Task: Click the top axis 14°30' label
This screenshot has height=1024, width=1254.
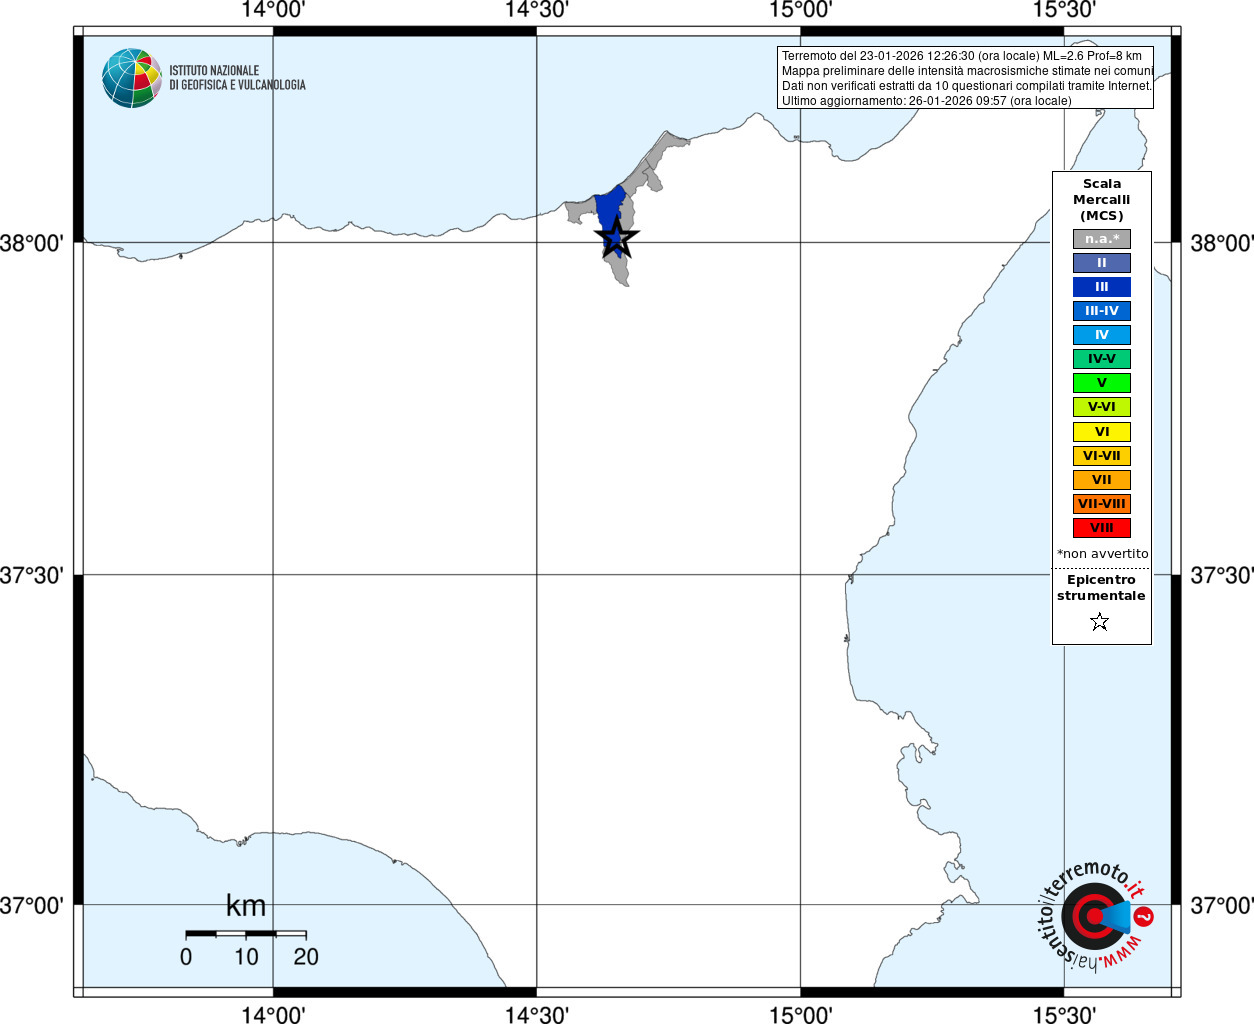Action: tap(537, 10)
